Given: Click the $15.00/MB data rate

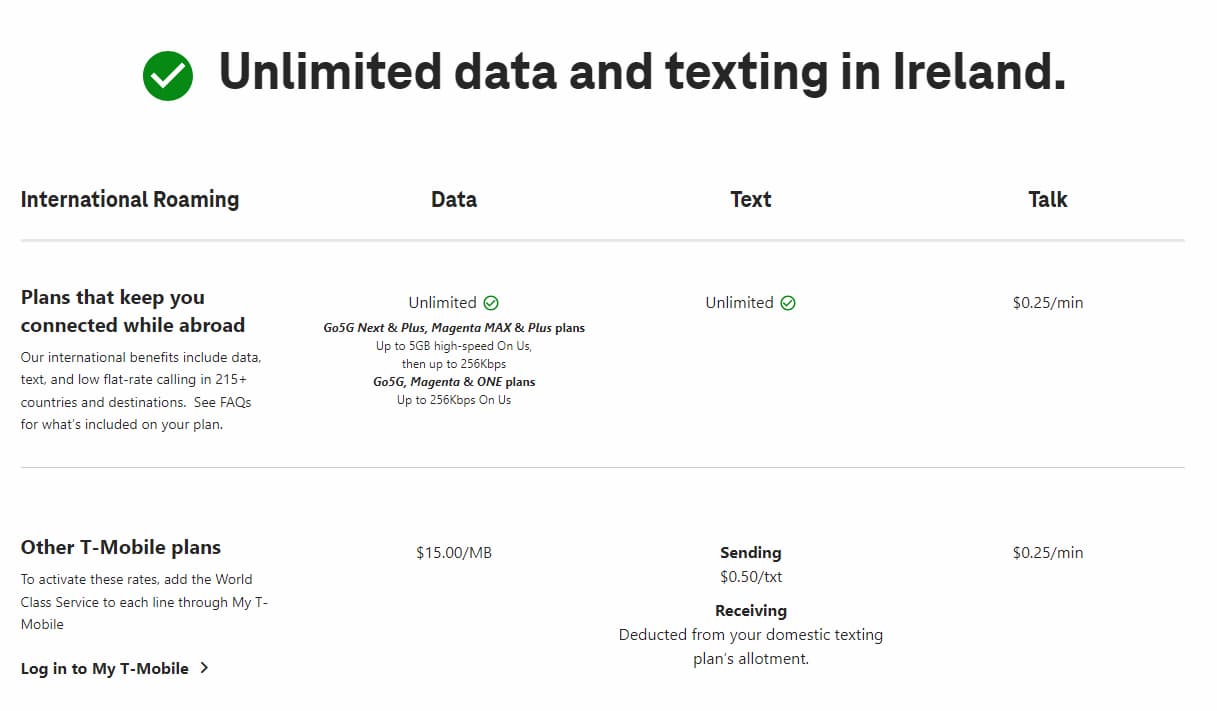Looking at the screenshot, I should pos(454,552).
